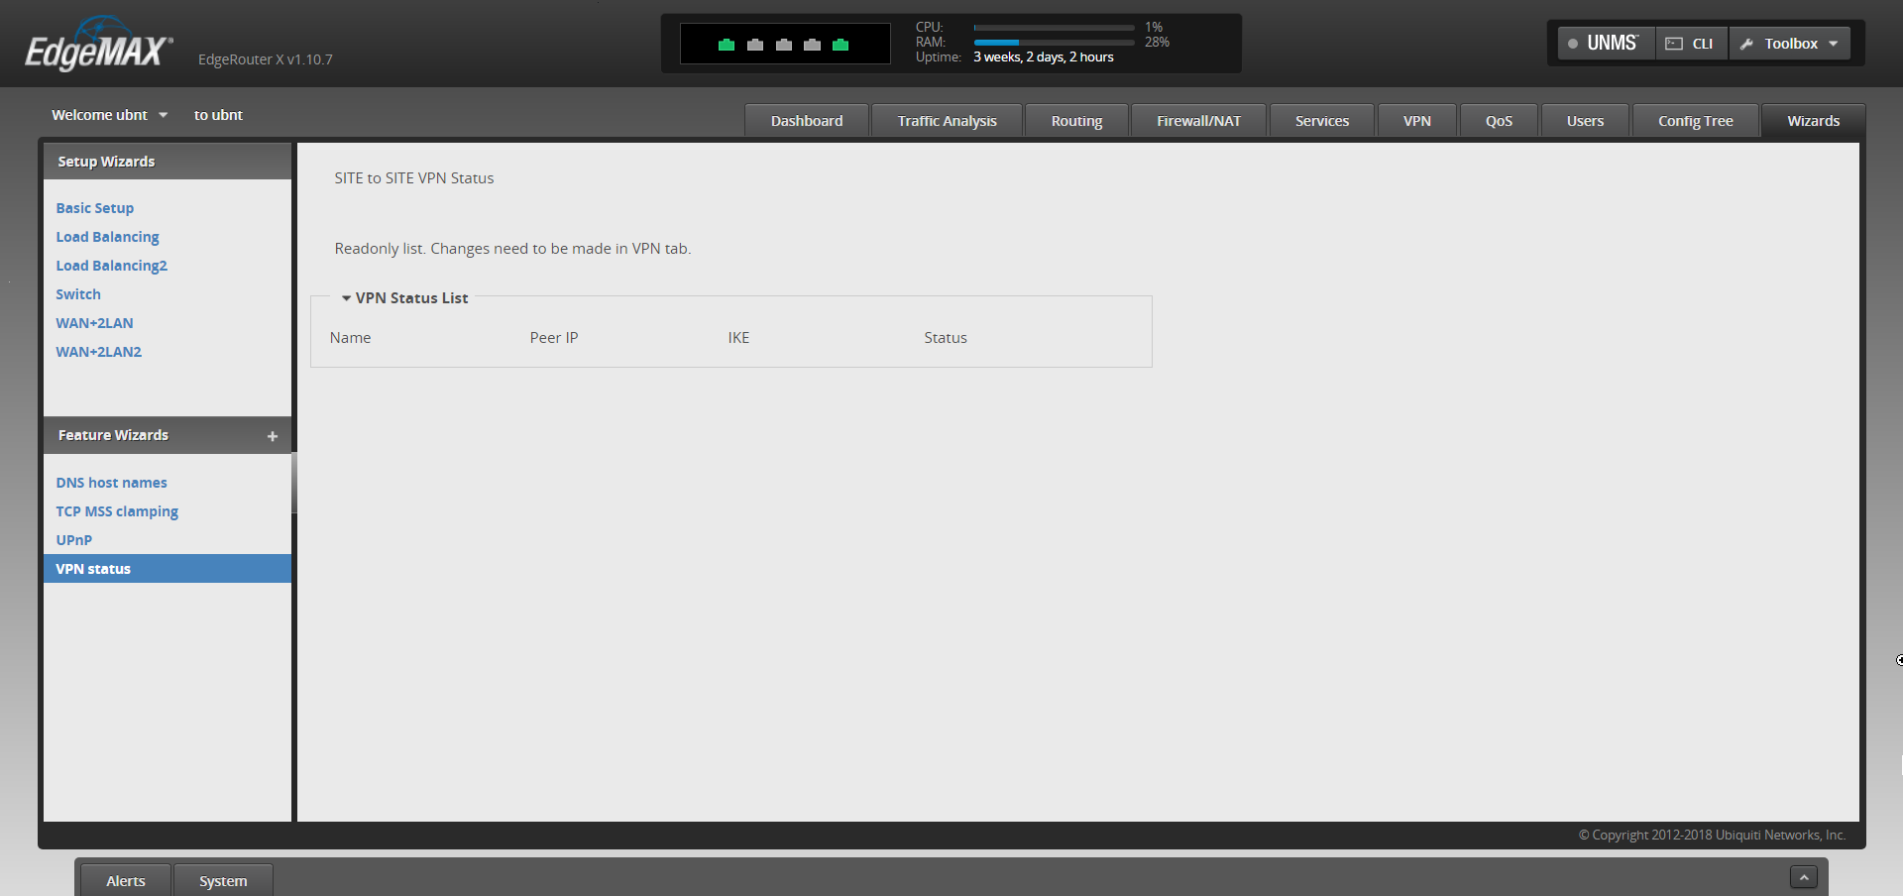The width and height of the screenshot is (1903, 896).
Task: Click the Alerts button at bottom
Action: (126, 881)
